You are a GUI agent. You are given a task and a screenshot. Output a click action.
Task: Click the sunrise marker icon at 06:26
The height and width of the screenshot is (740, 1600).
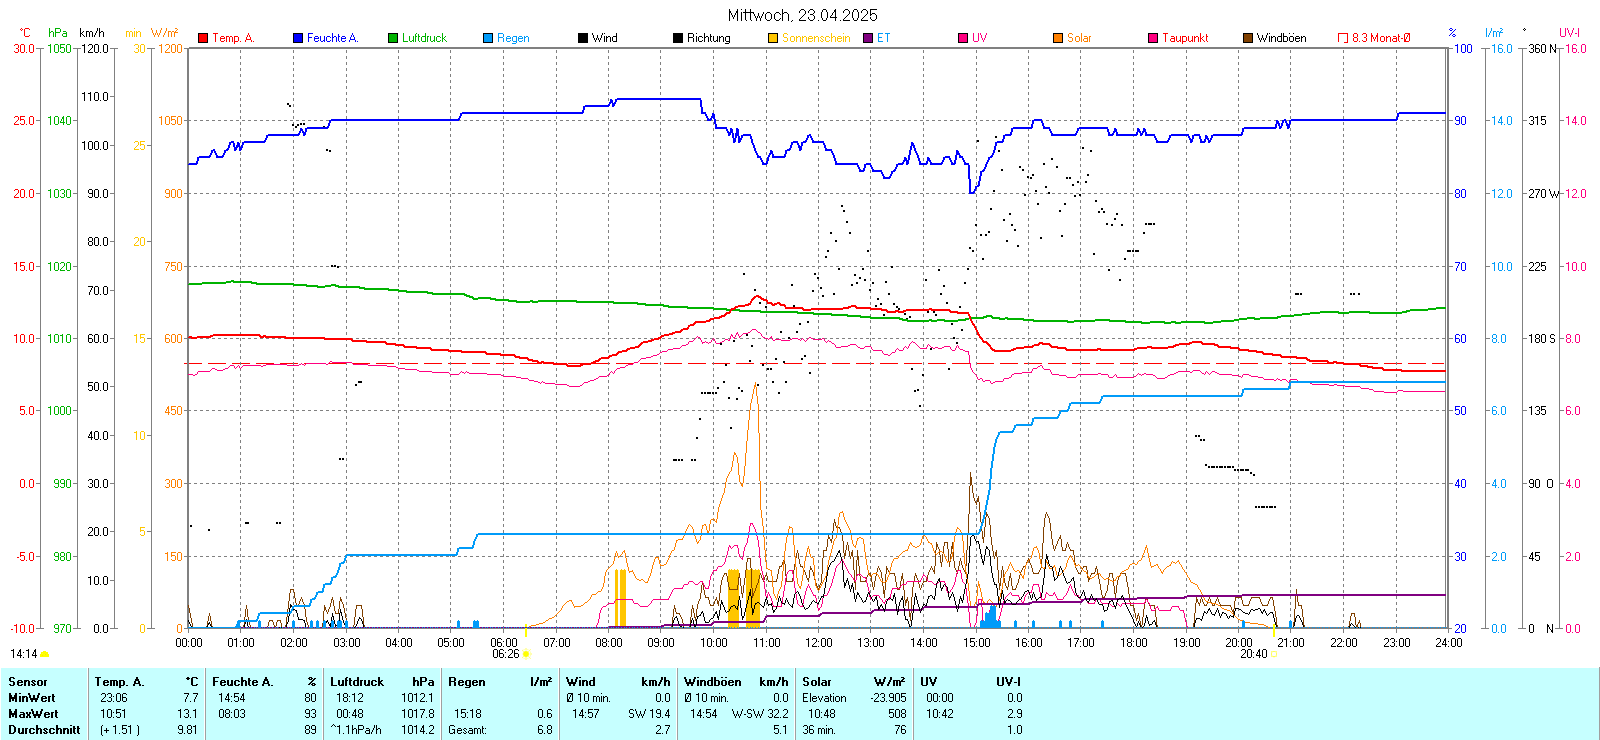(527, 654)
